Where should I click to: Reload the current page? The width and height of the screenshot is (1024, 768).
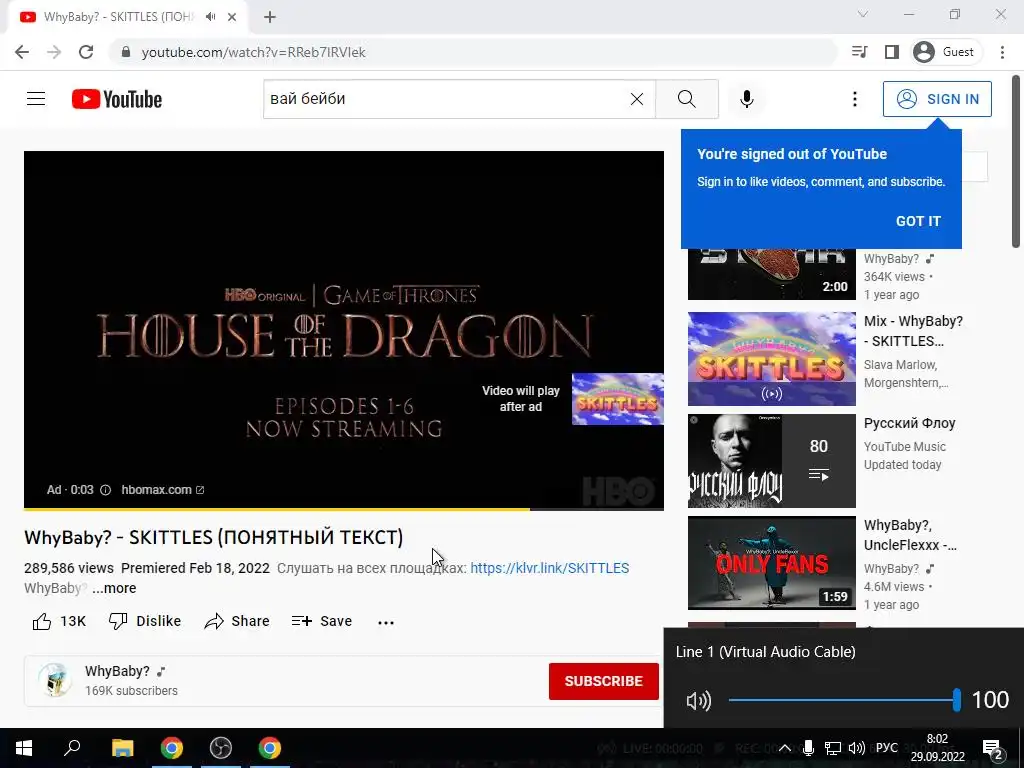click(86, 52)
